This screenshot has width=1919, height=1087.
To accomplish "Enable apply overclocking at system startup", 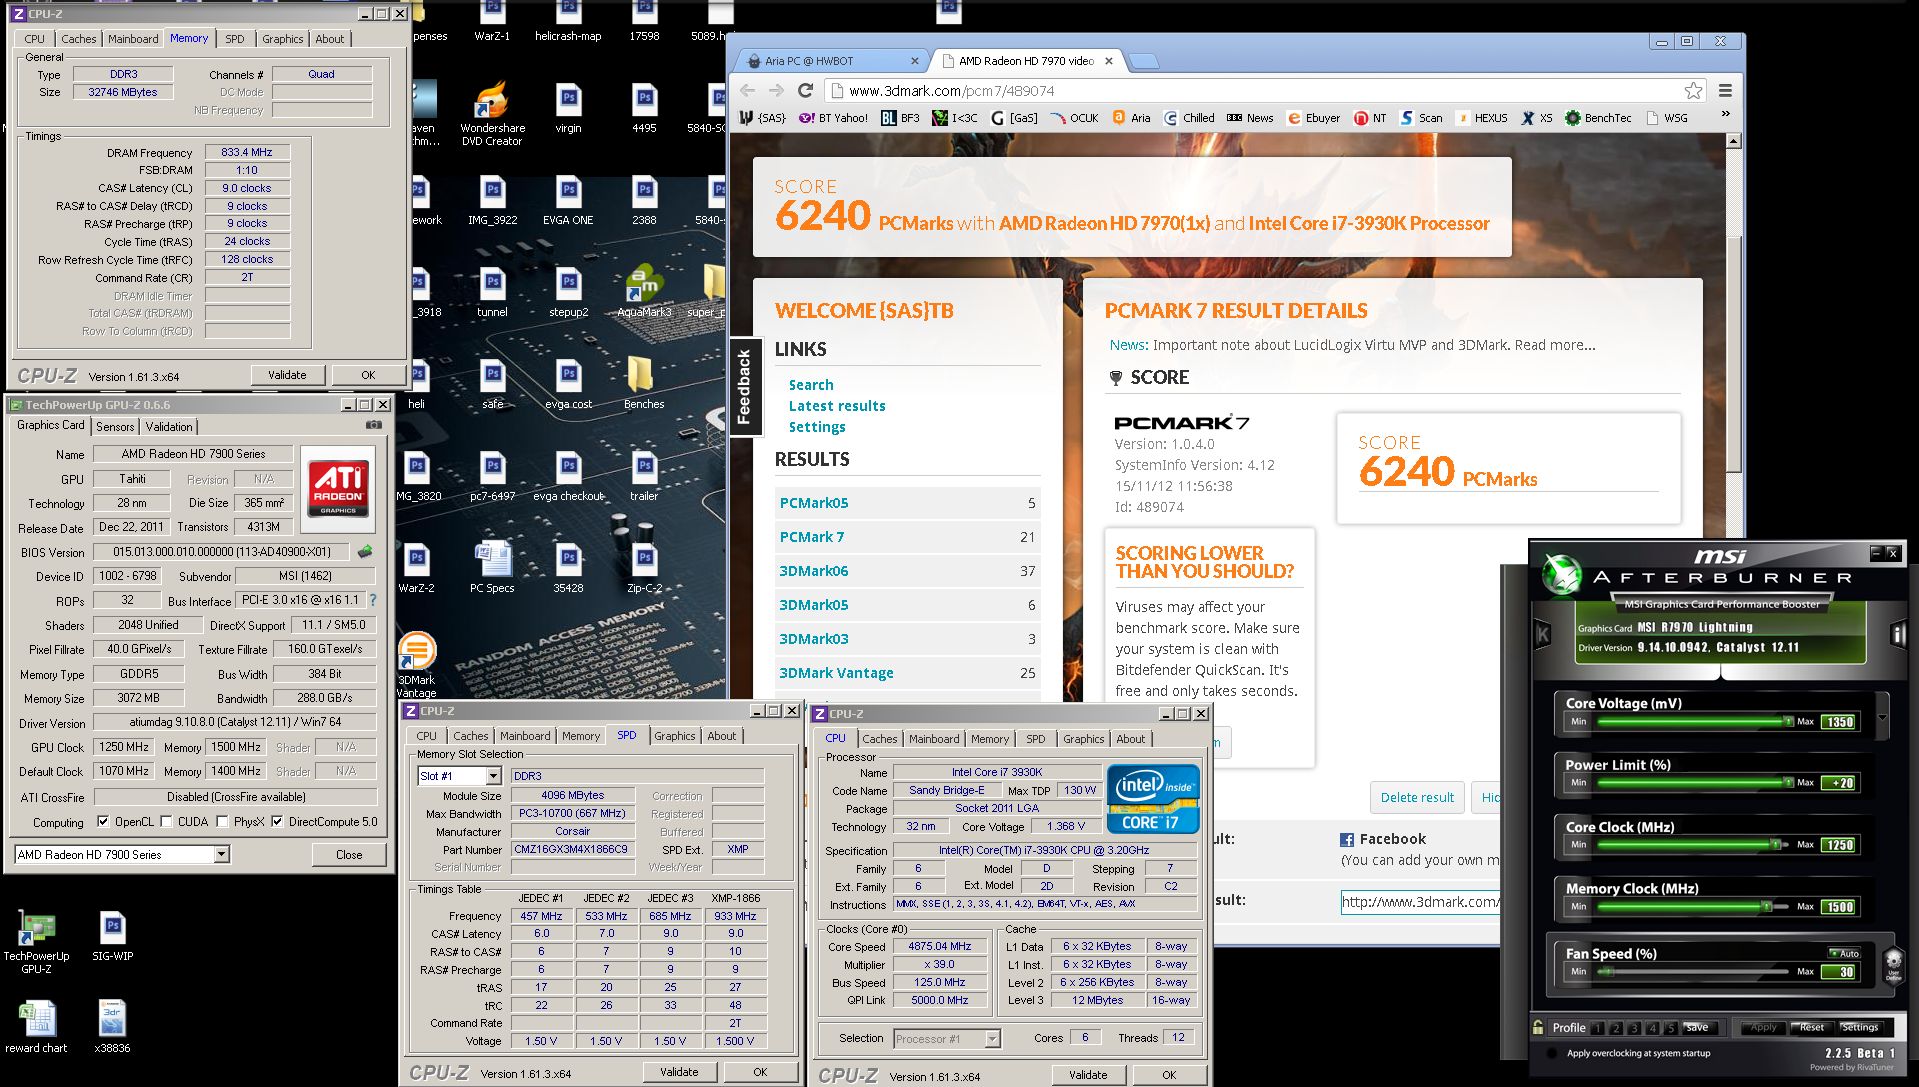I will coord(1553,1053).
